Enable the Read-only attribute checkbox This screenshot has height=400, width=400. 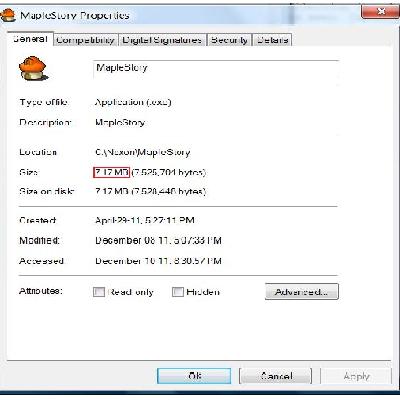(99, 292)
